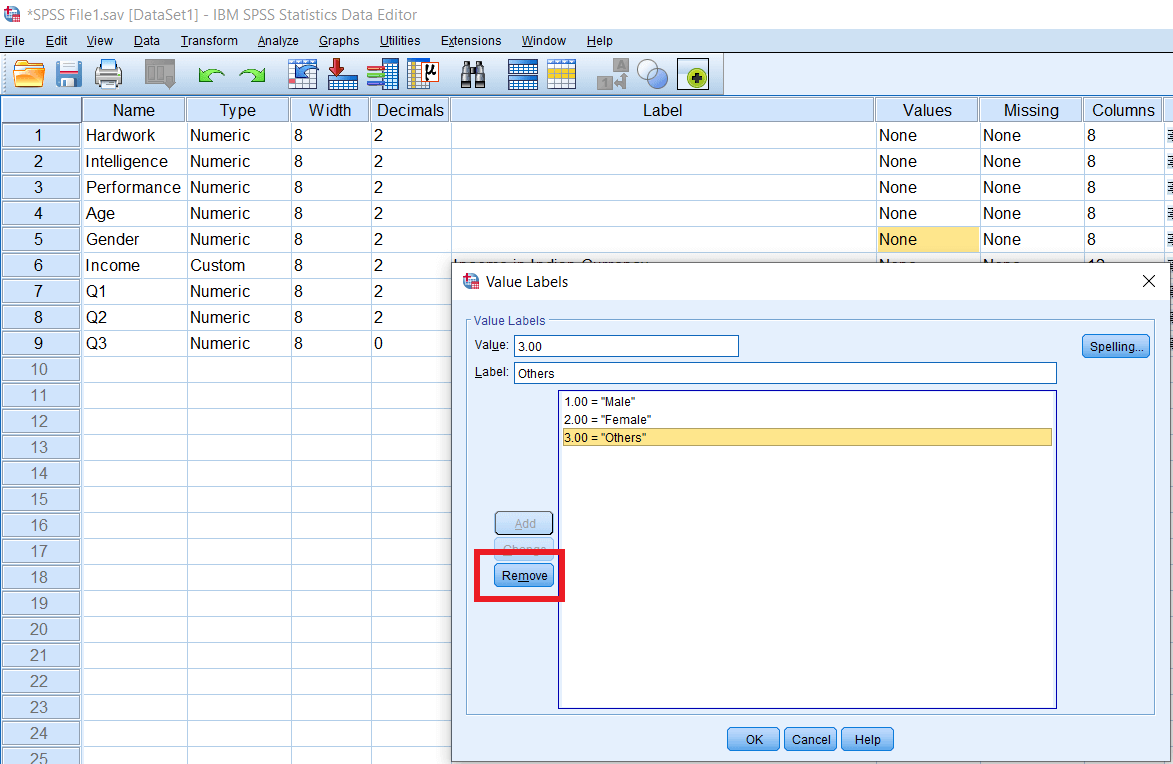Screen dimensions: 1173x764
Task: Open the Transform menu
Action: (208, 41)
